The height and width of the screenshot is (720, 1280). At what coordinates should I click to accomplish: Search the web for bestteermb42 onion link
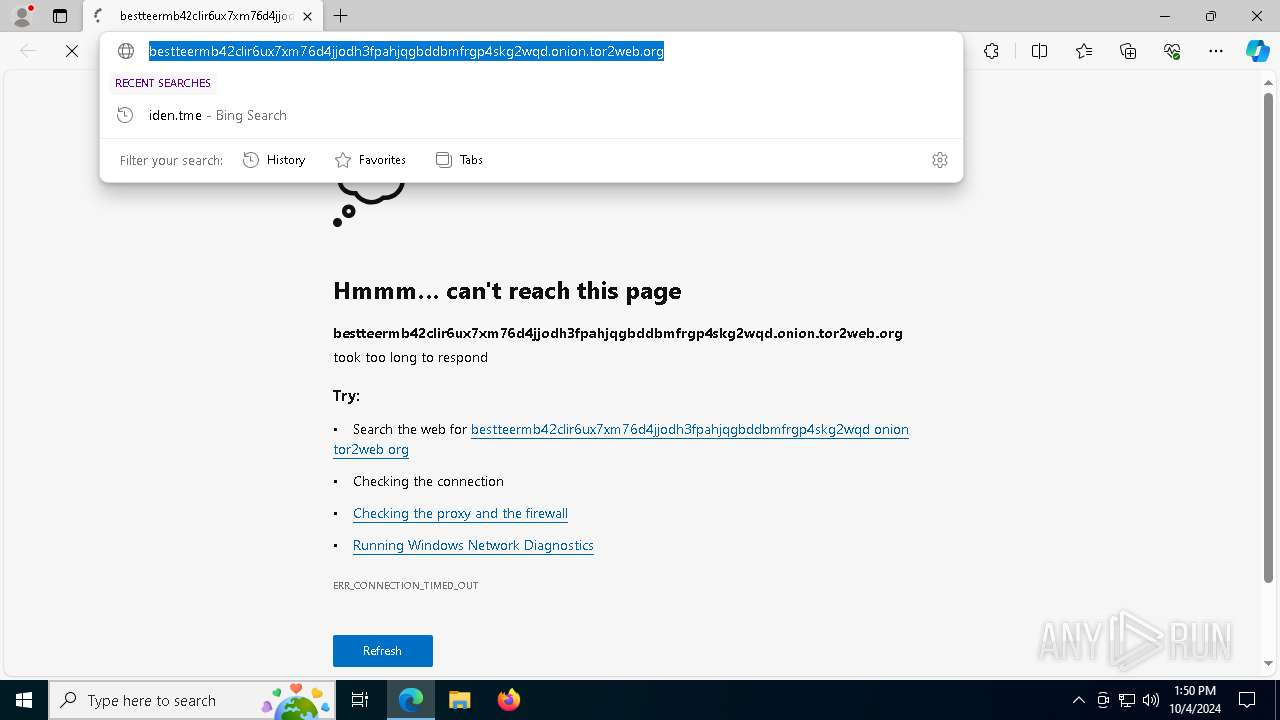pyautogui.click(x=621, y=439)
